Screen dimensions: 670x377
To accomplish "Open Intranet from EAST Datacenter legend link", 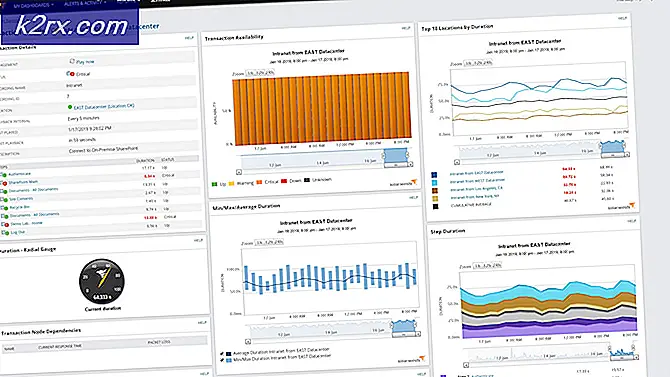I will click(x=476, y=173).
